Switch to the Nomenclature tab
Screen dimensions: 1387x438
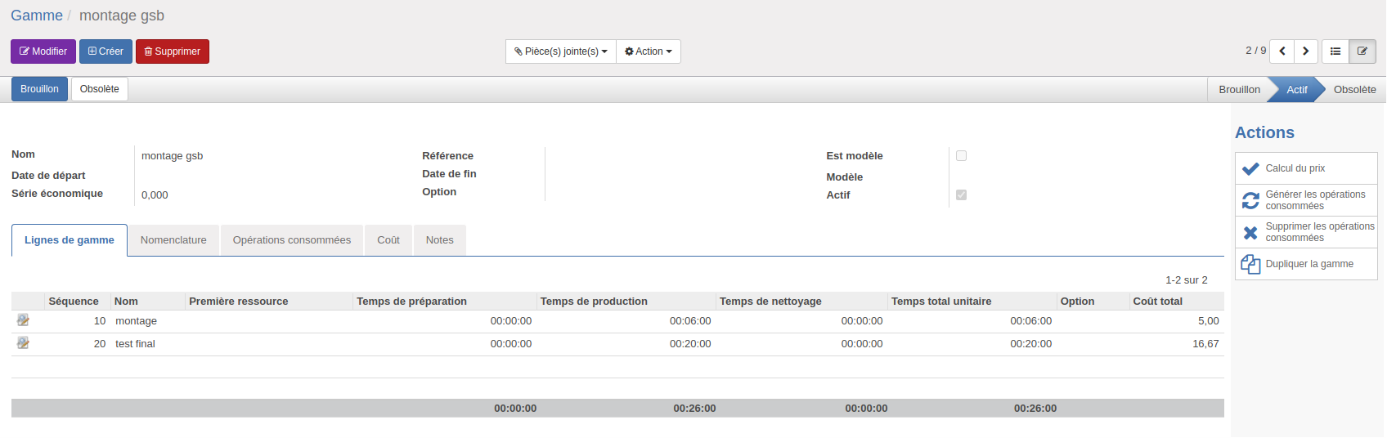tap(173, 240)
